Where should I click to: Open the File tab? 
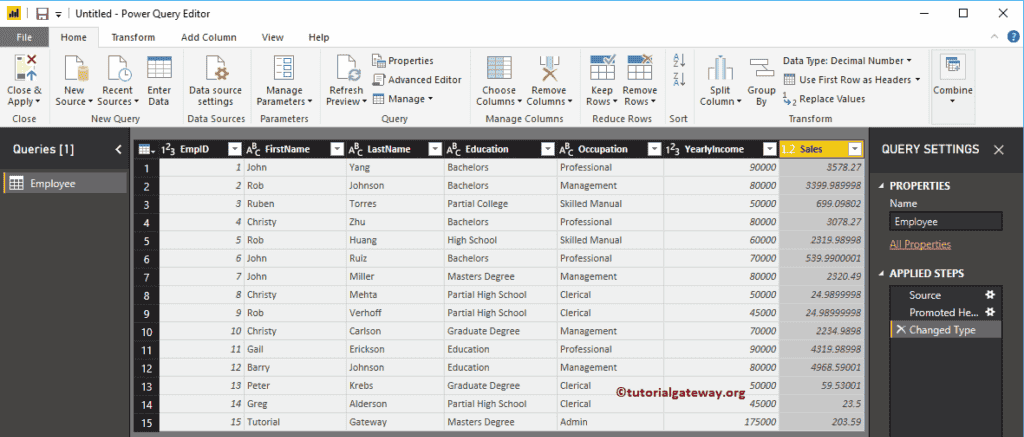(25, 37)
